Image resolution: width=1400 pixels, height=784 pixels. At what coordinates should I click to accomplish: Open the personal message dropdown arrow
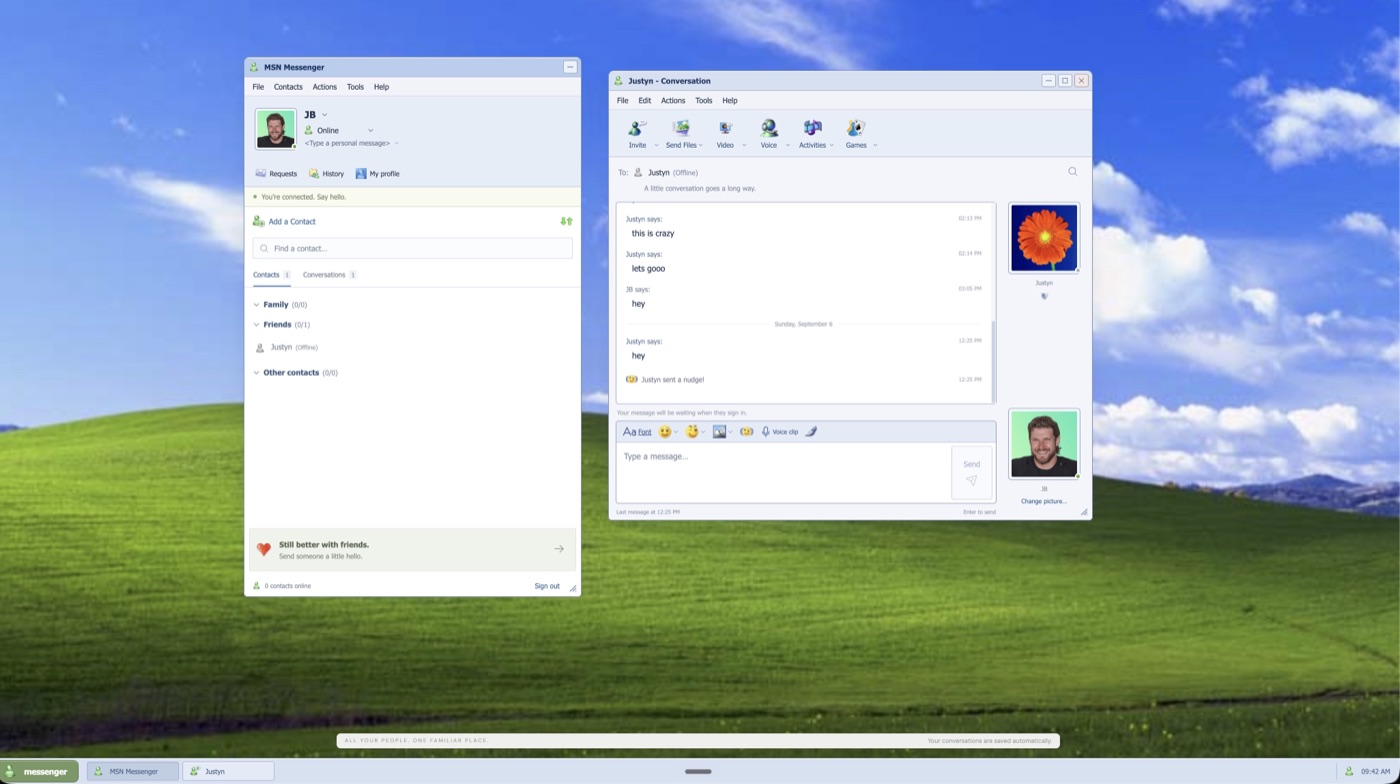[x=396, y=143]
